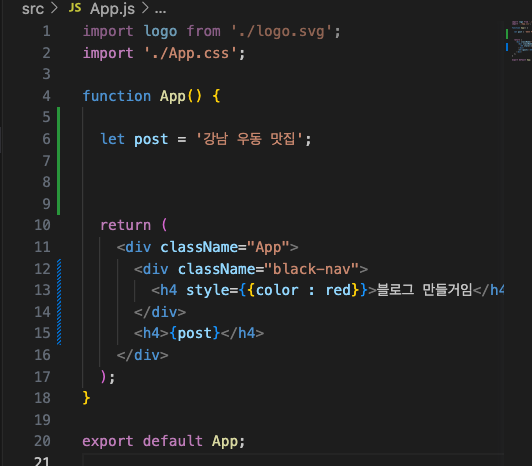Image resolution: width=532 pixels, height=466 pixels.
Task: Click the 'App.js' breadcrumb segment
Action: coord(112,9)
